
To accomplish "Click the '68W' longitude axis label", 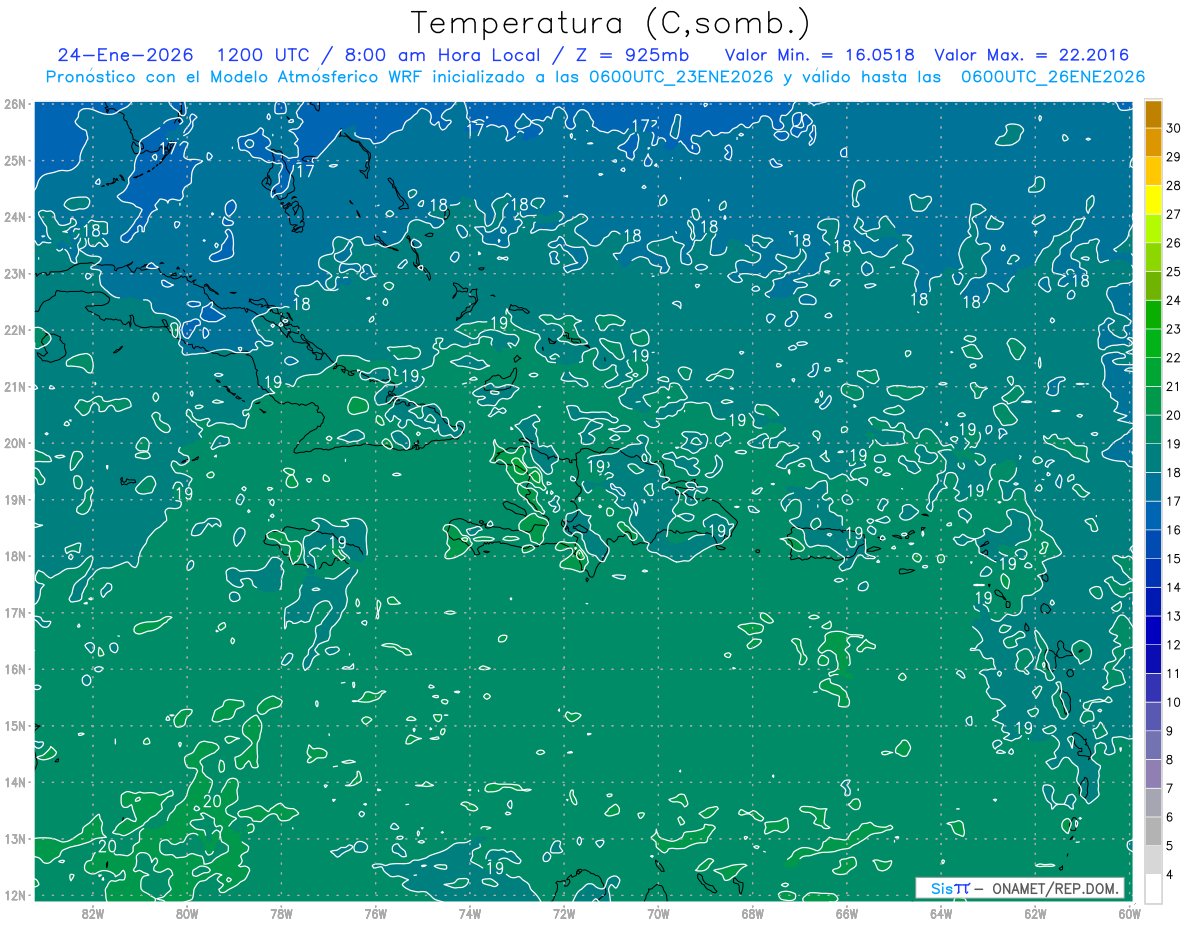I will tap(752, 913).
